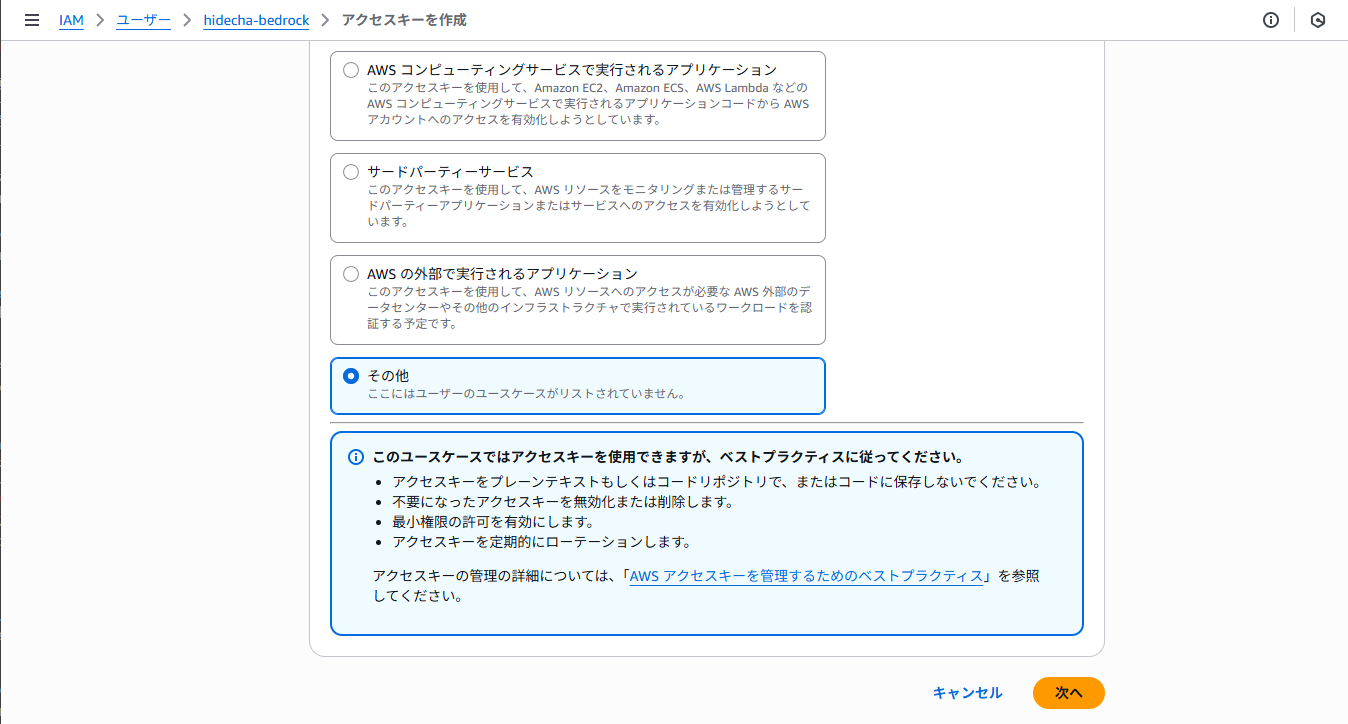The width and height of the screenshot is (1348, 724).
Task: Select the その他 radio option
Action: [350, 376]
